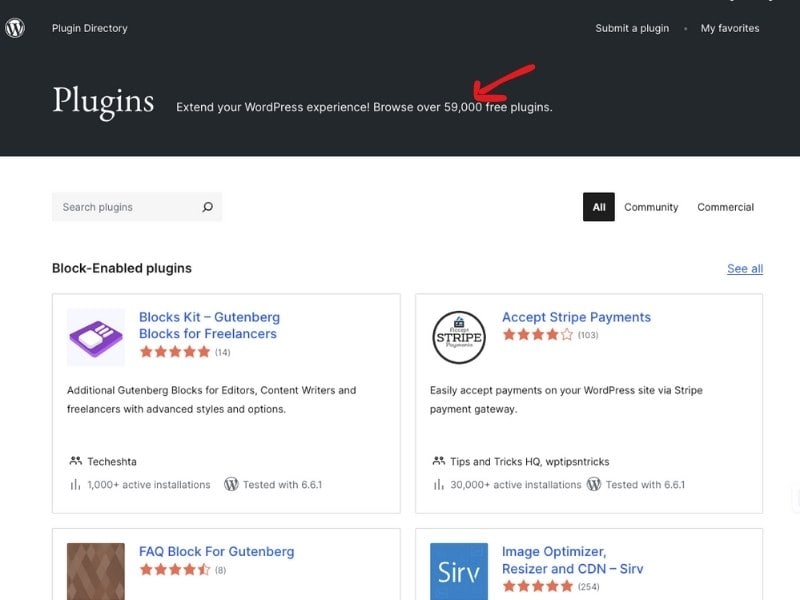Open the Sirv plugin logo
The width and height of the screenshot is (800, 600).
[459, 571]
